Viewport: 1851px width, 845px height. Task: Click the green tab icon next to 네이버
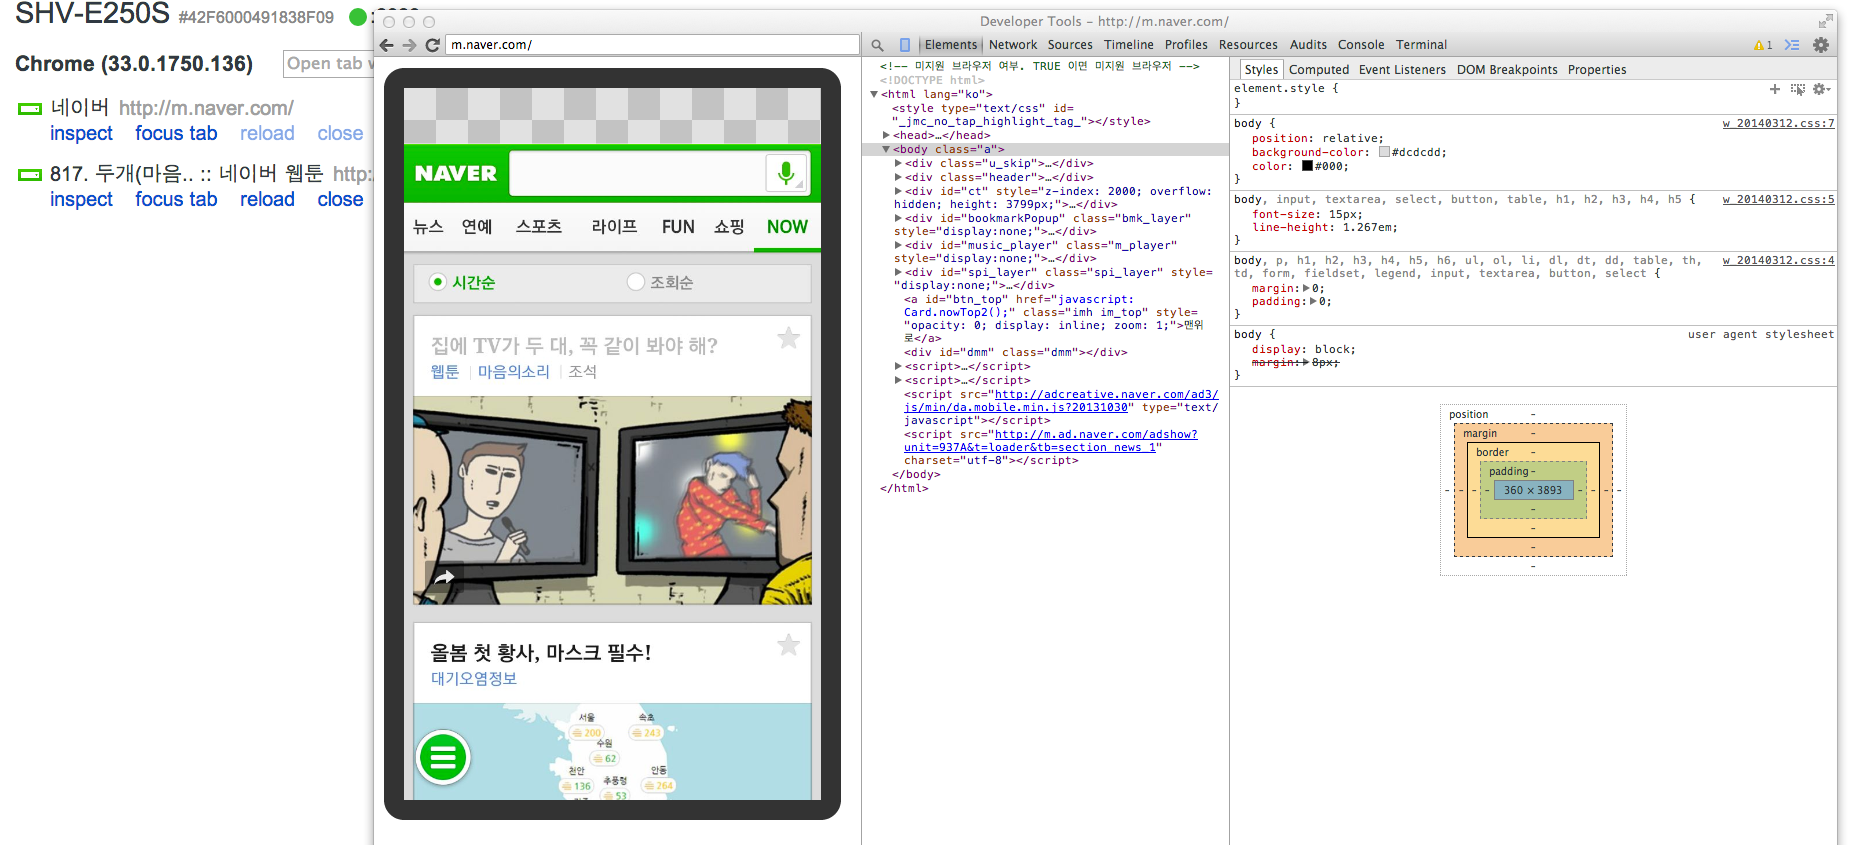pyautogui.click(x=30, y=108)
